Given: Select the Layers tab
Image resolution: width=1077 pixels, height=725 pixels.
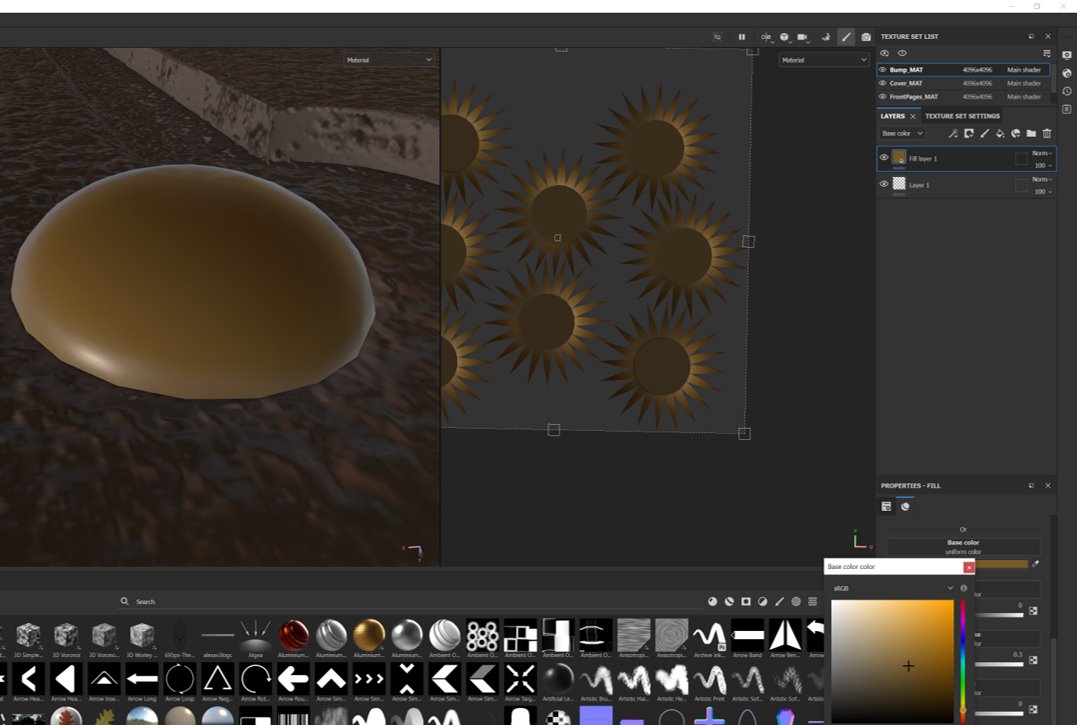Looking at the screenshot, I should [892, 116].
